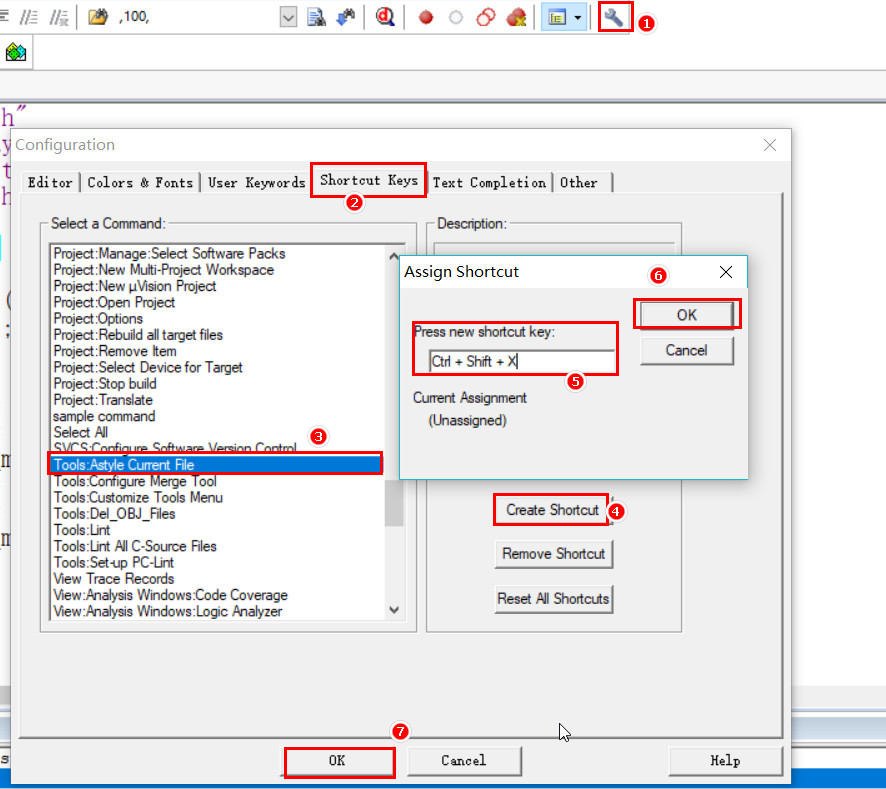The width and height of the screenshot is (886, 789).
Task: Open the User Keywords tab
Action: [257, 183]
